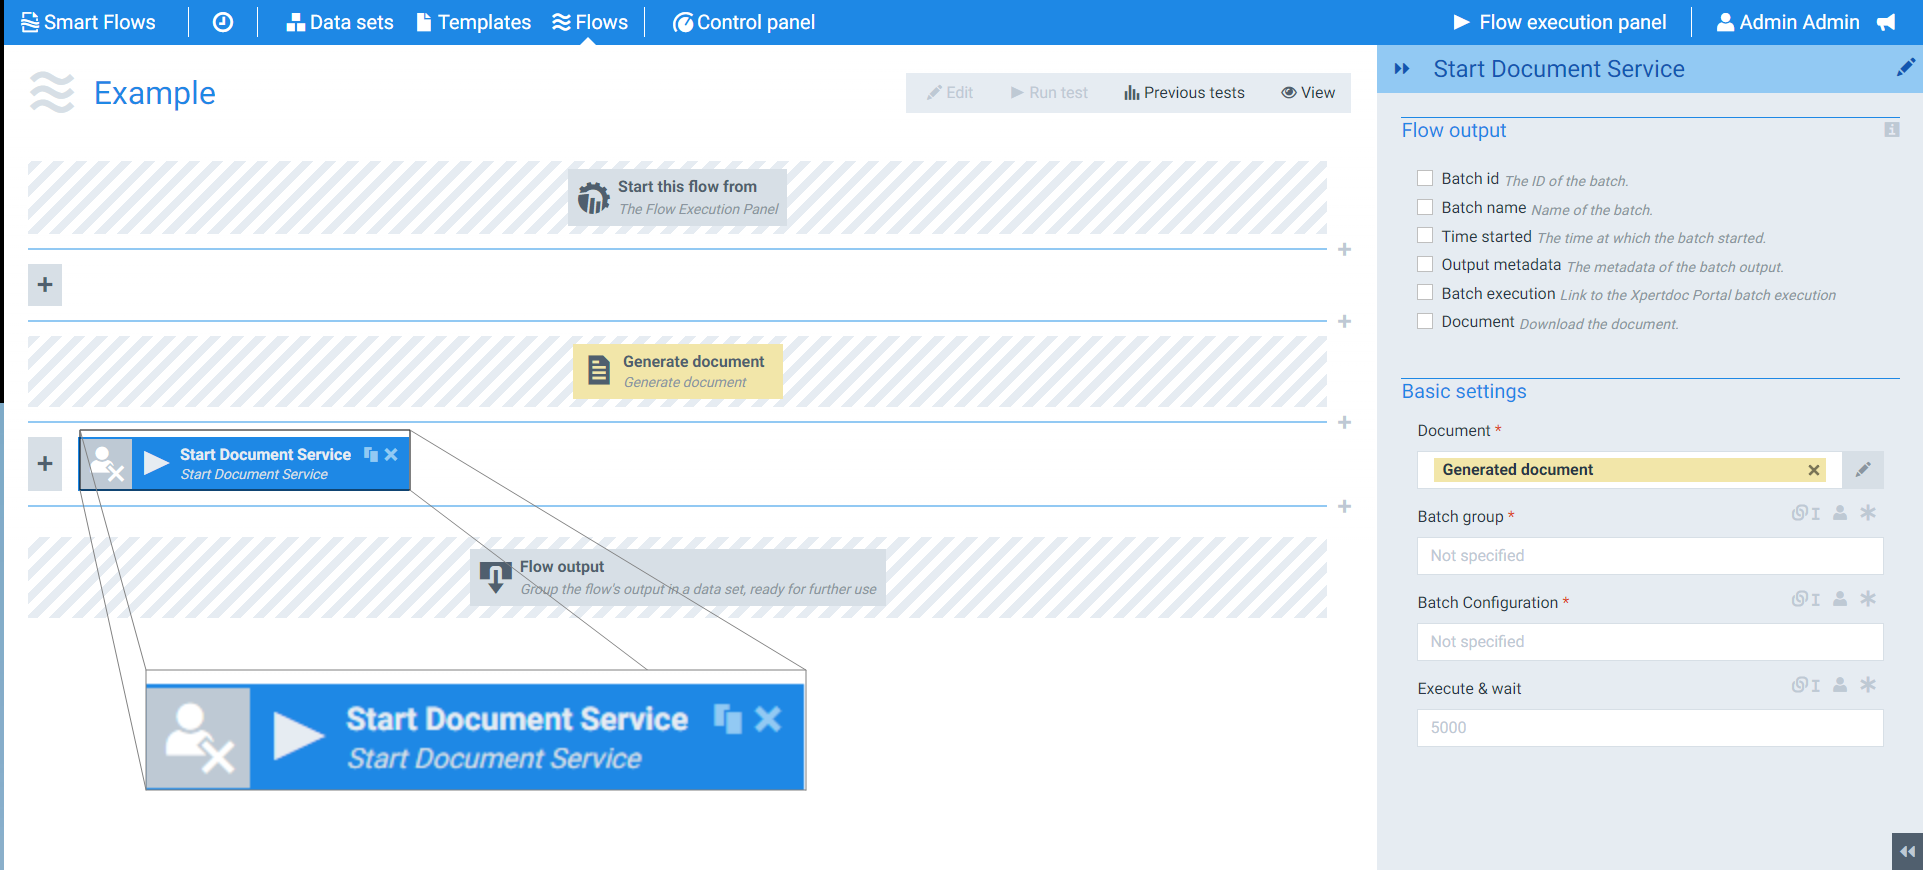1923x870 pixels.
Task: Collapse the Start Document Service side panel
Action: tap(1402, 69)
